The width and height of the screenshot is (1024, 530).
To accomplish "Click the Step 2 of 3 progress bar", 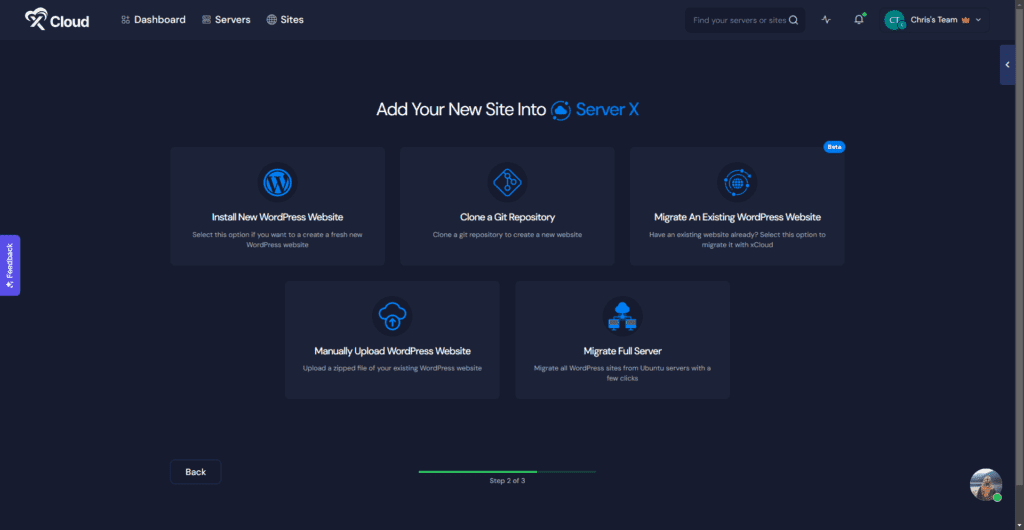I will (x=507, y=471).
